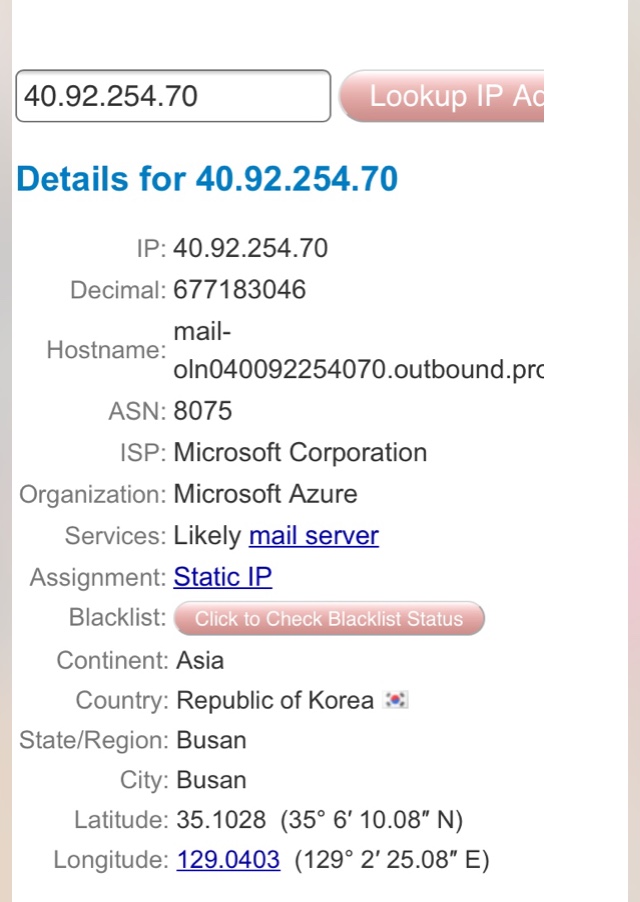The width and height of the screenshot is (640, 902).
Task: Click the Organization value Microsoft Azure
Action: pos(266,494)
